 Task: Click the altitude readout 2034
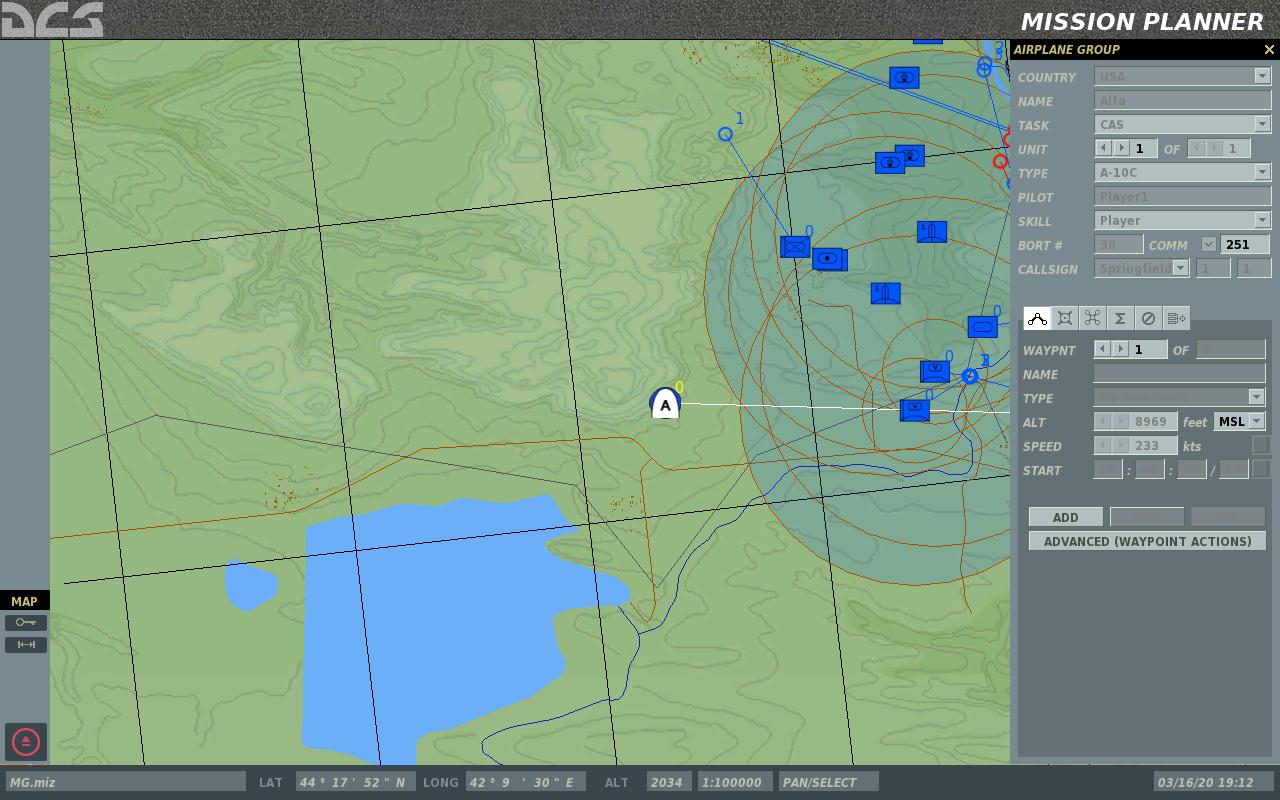pos(667,782)
